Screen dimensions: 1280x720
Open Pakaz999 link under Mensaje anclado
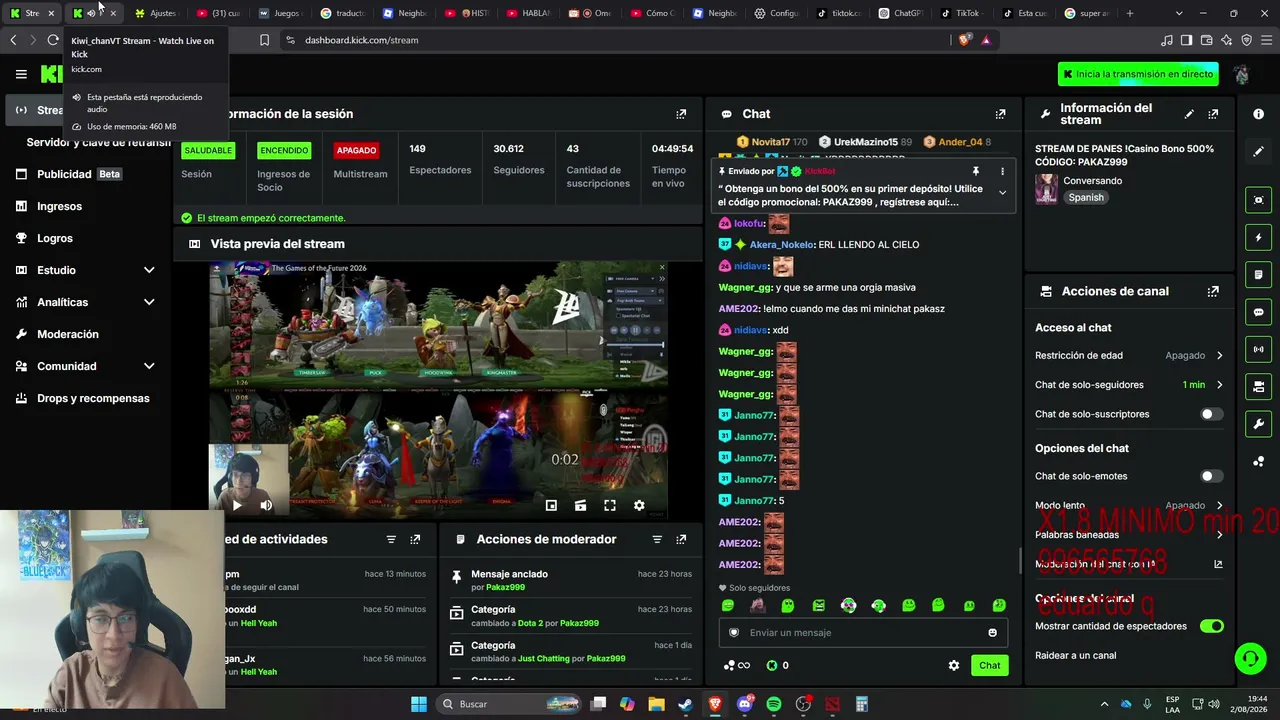[505, 587]
